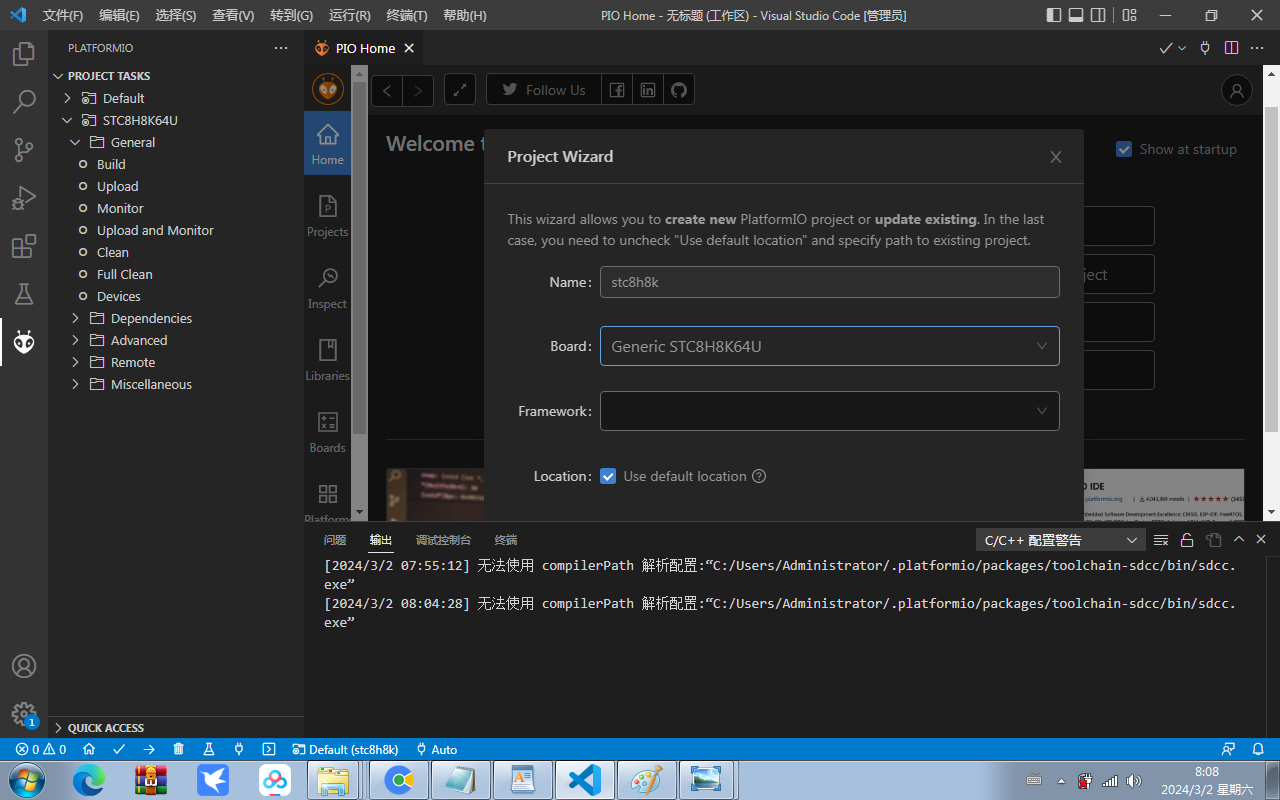The image size is (1280, 800).
Task: Expand QUICK ACCESS section
Action: coord(176,728)
